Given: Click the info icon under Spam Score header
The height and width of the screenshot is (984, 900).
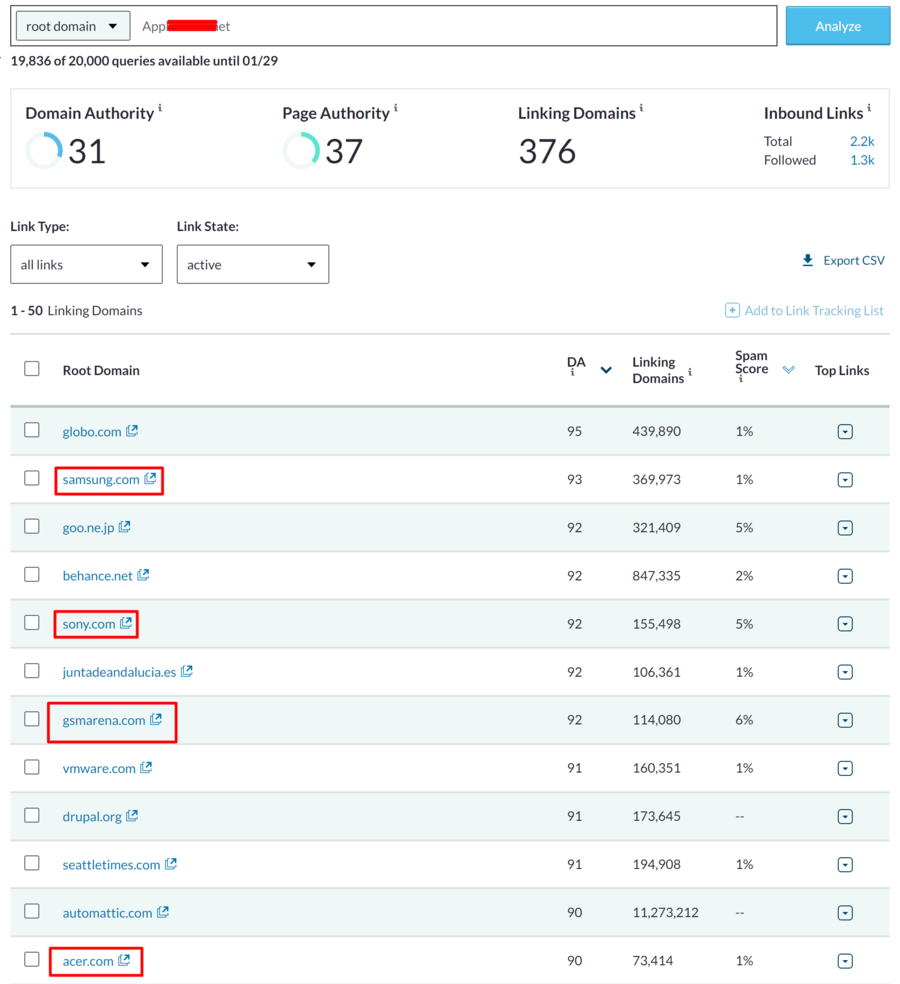Looking at the screenshot, I should point(741,379).
